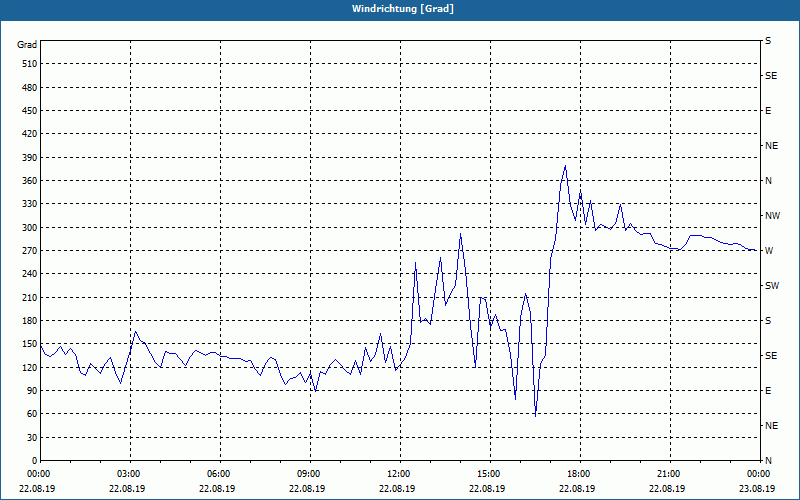The width and height of the screenshot is (800, 500).
Task: Pick the 18:00 time axis label
Action: 578,474
